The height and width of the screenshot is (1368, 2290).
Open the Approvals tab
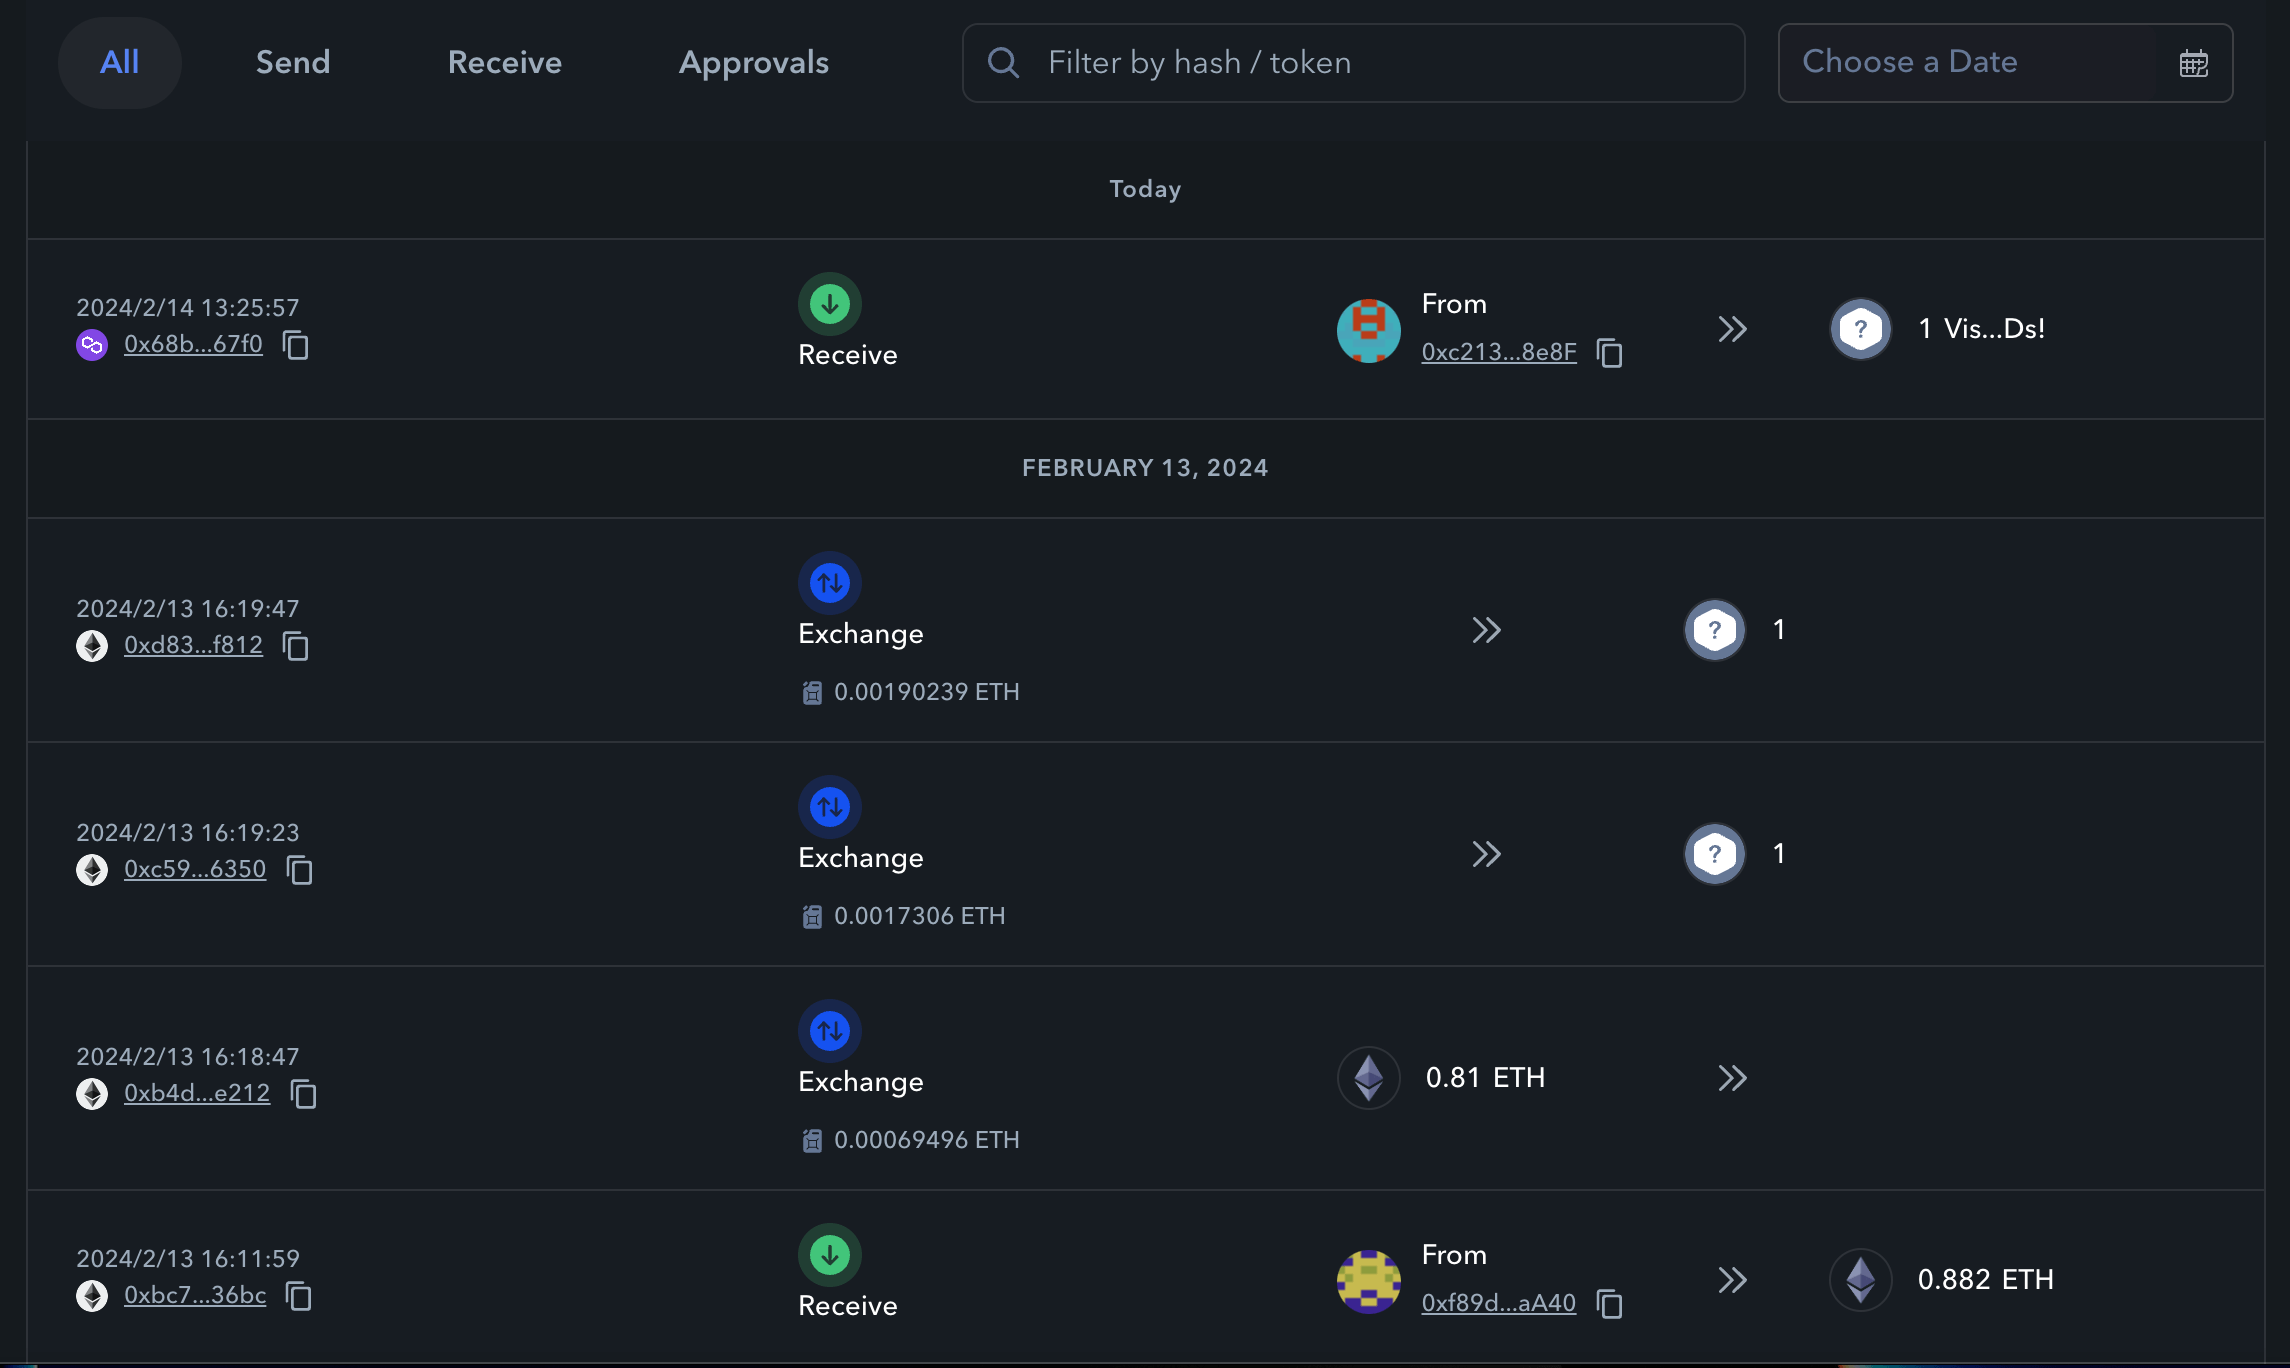pos(754,62)
